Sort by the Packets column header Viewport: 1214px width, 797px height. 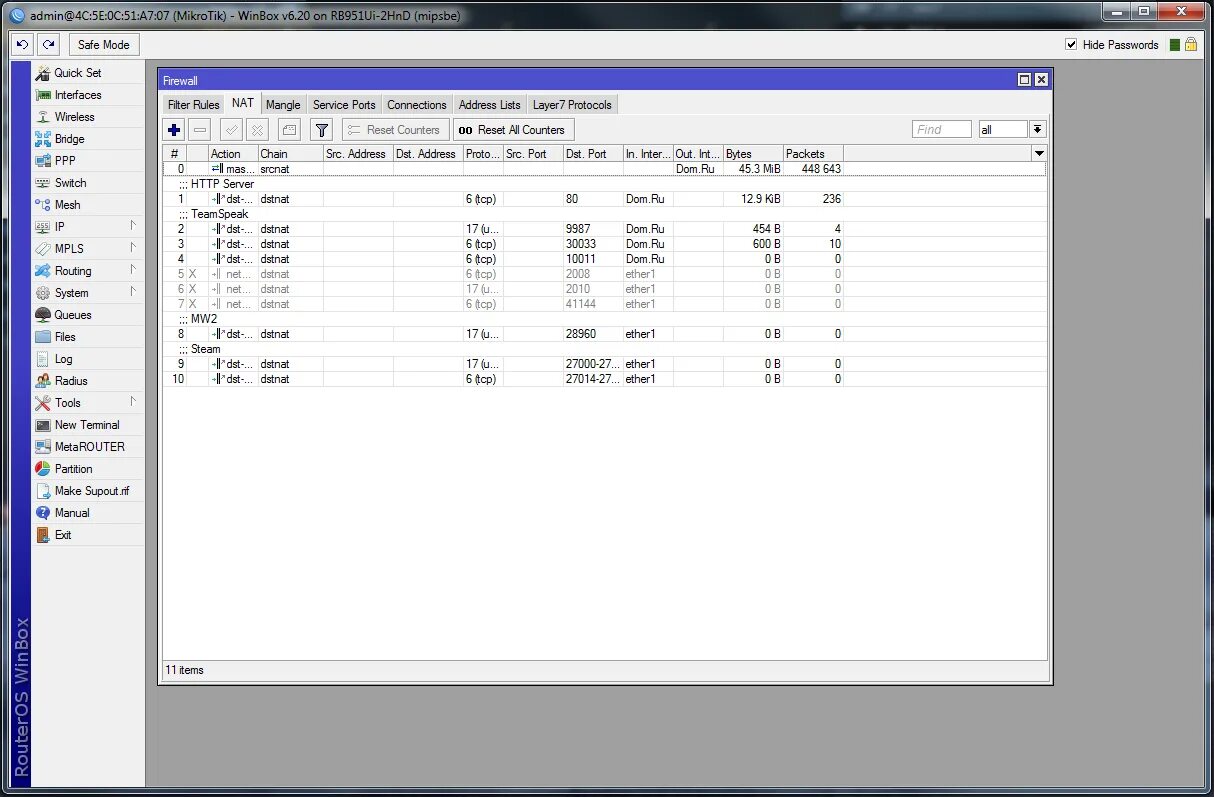[813, 153]
